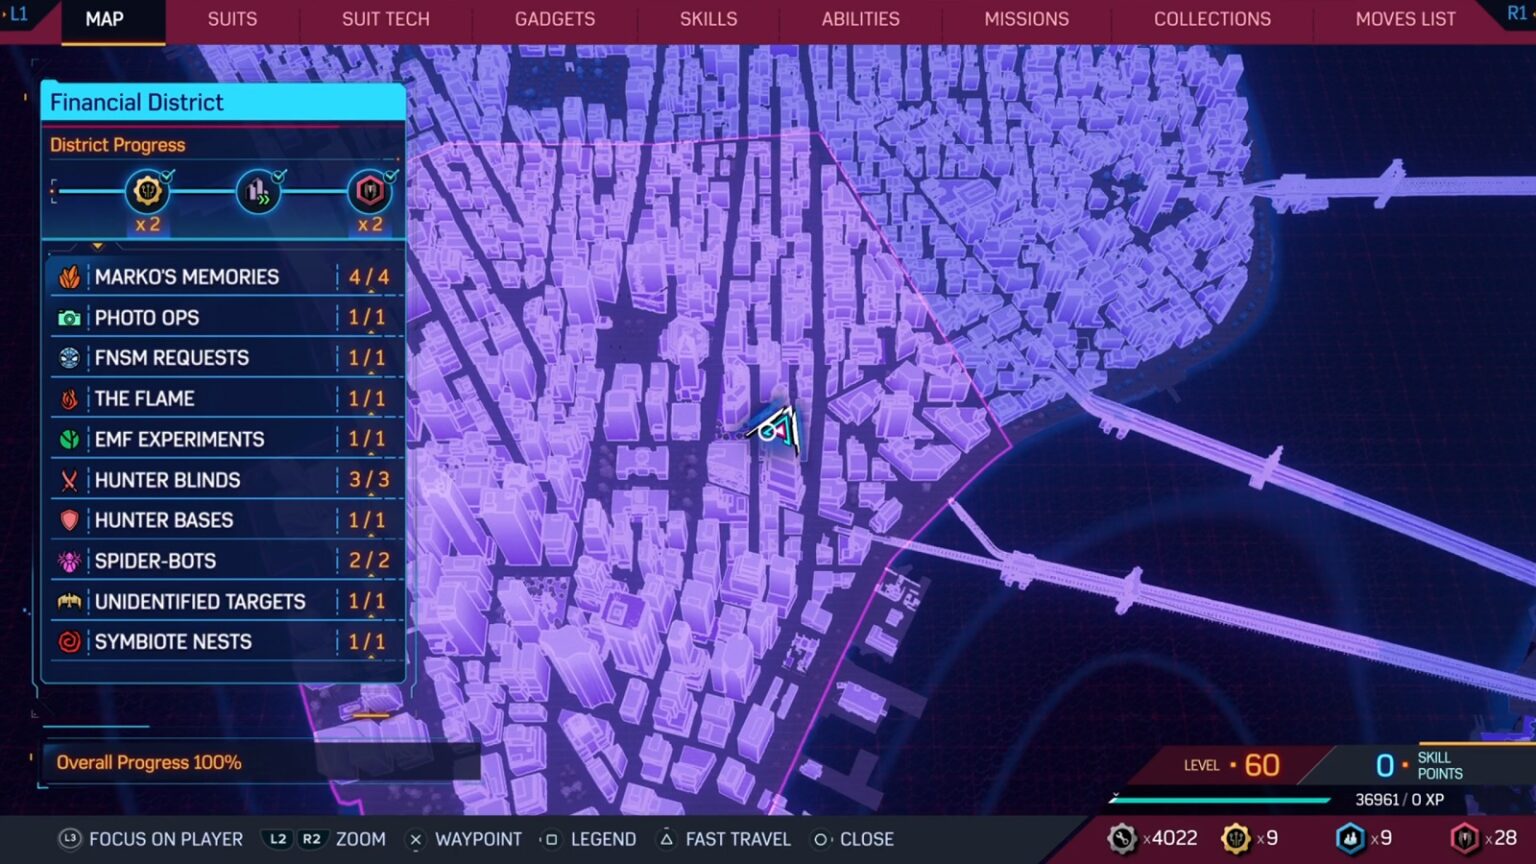Select the Map tab

click(x=105, y=19)
